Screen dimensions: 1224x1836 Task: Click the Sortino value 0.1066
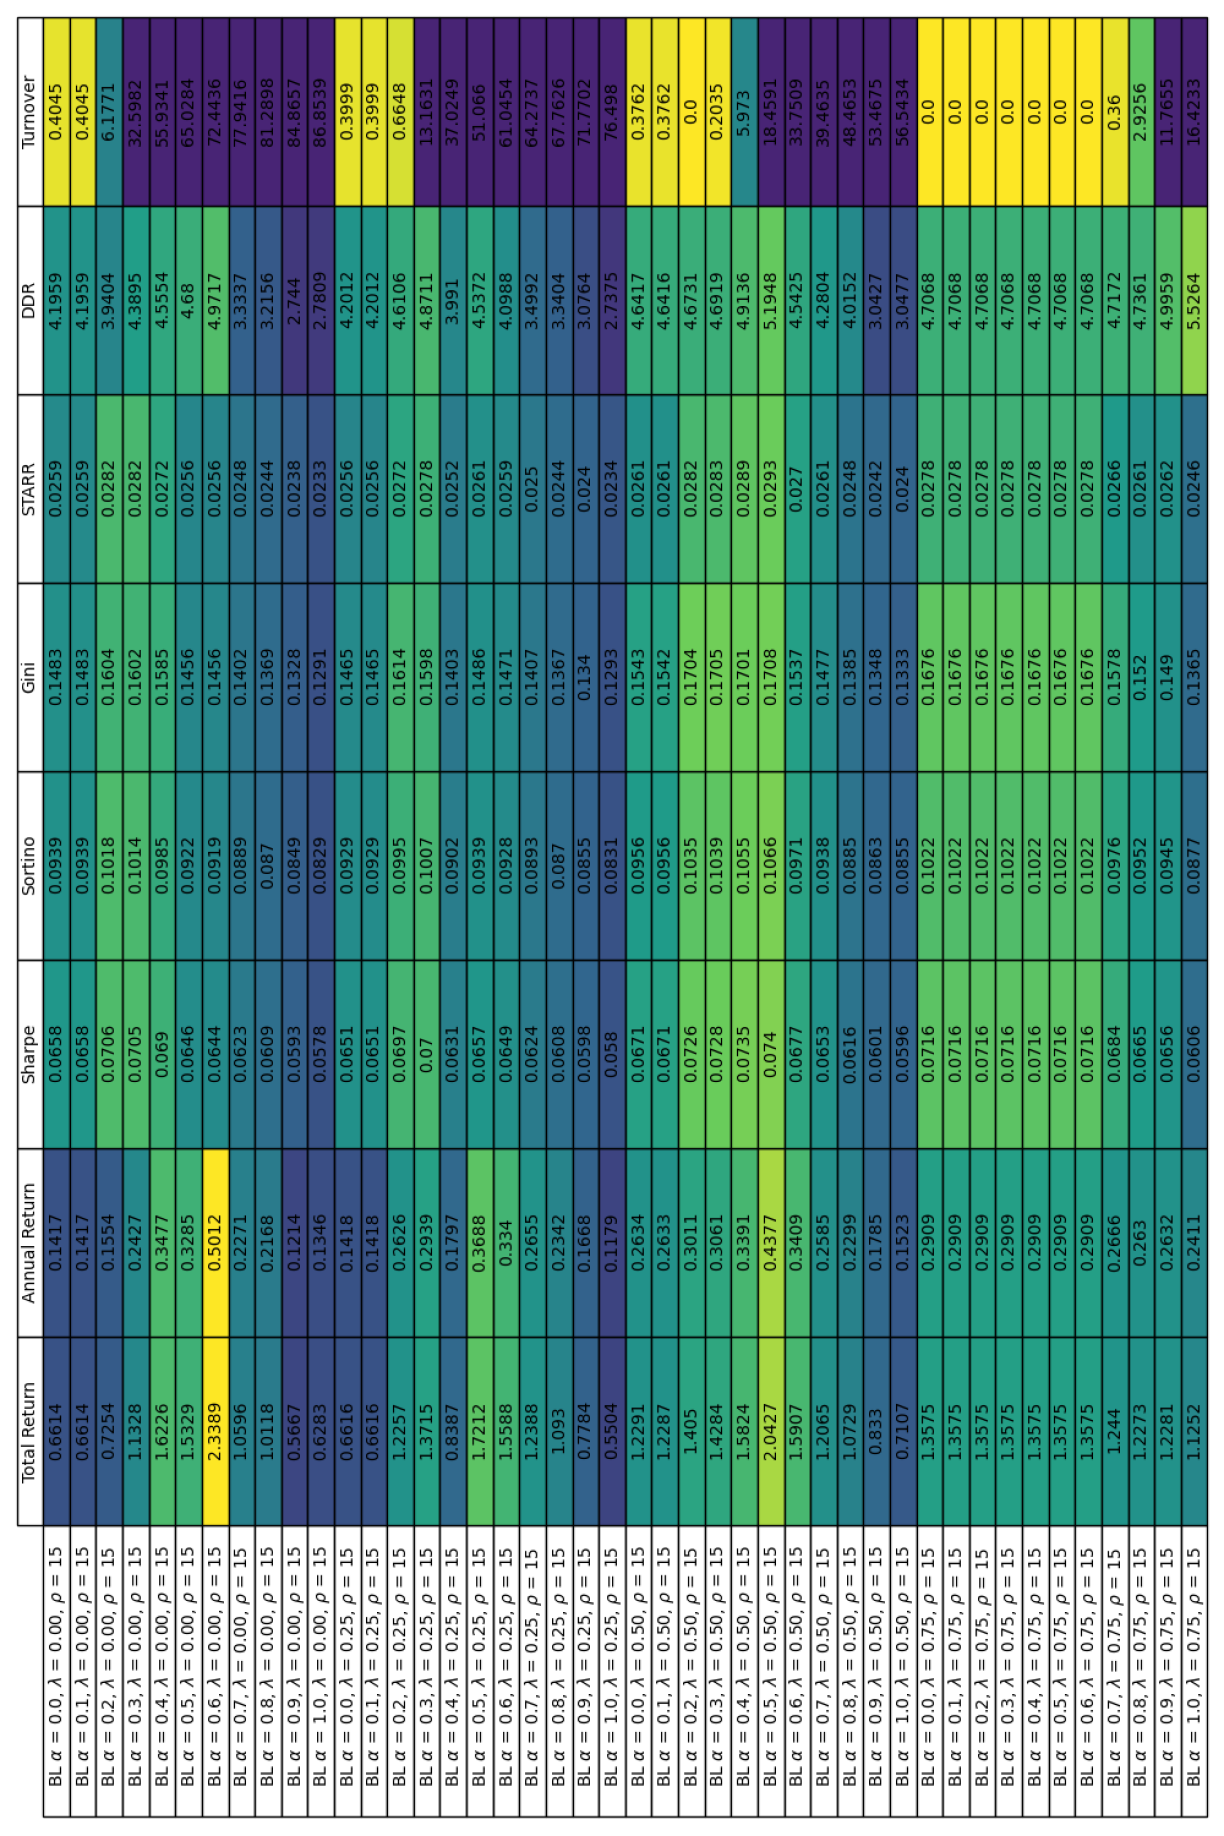(771, 865)
